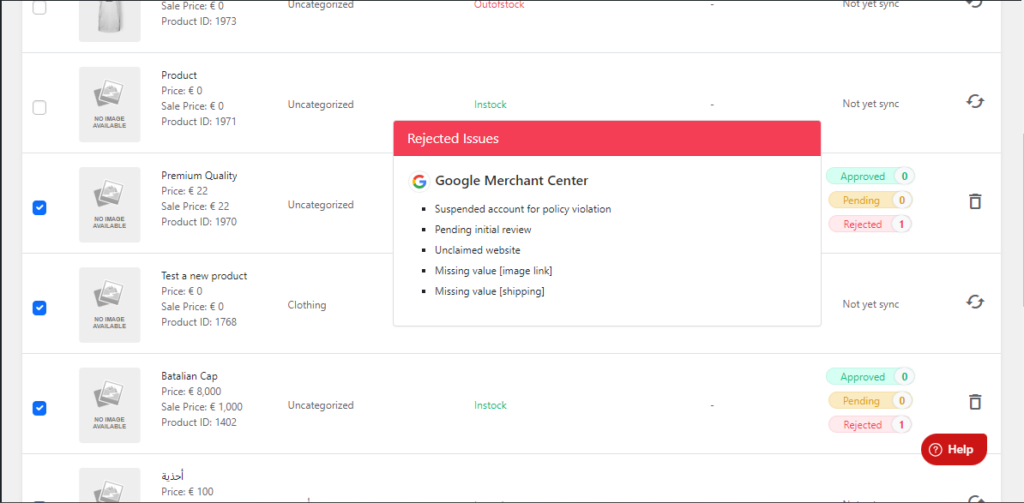
Task: Uncheck the Test a new product checkbox
Action: click(x=40, y=308)
